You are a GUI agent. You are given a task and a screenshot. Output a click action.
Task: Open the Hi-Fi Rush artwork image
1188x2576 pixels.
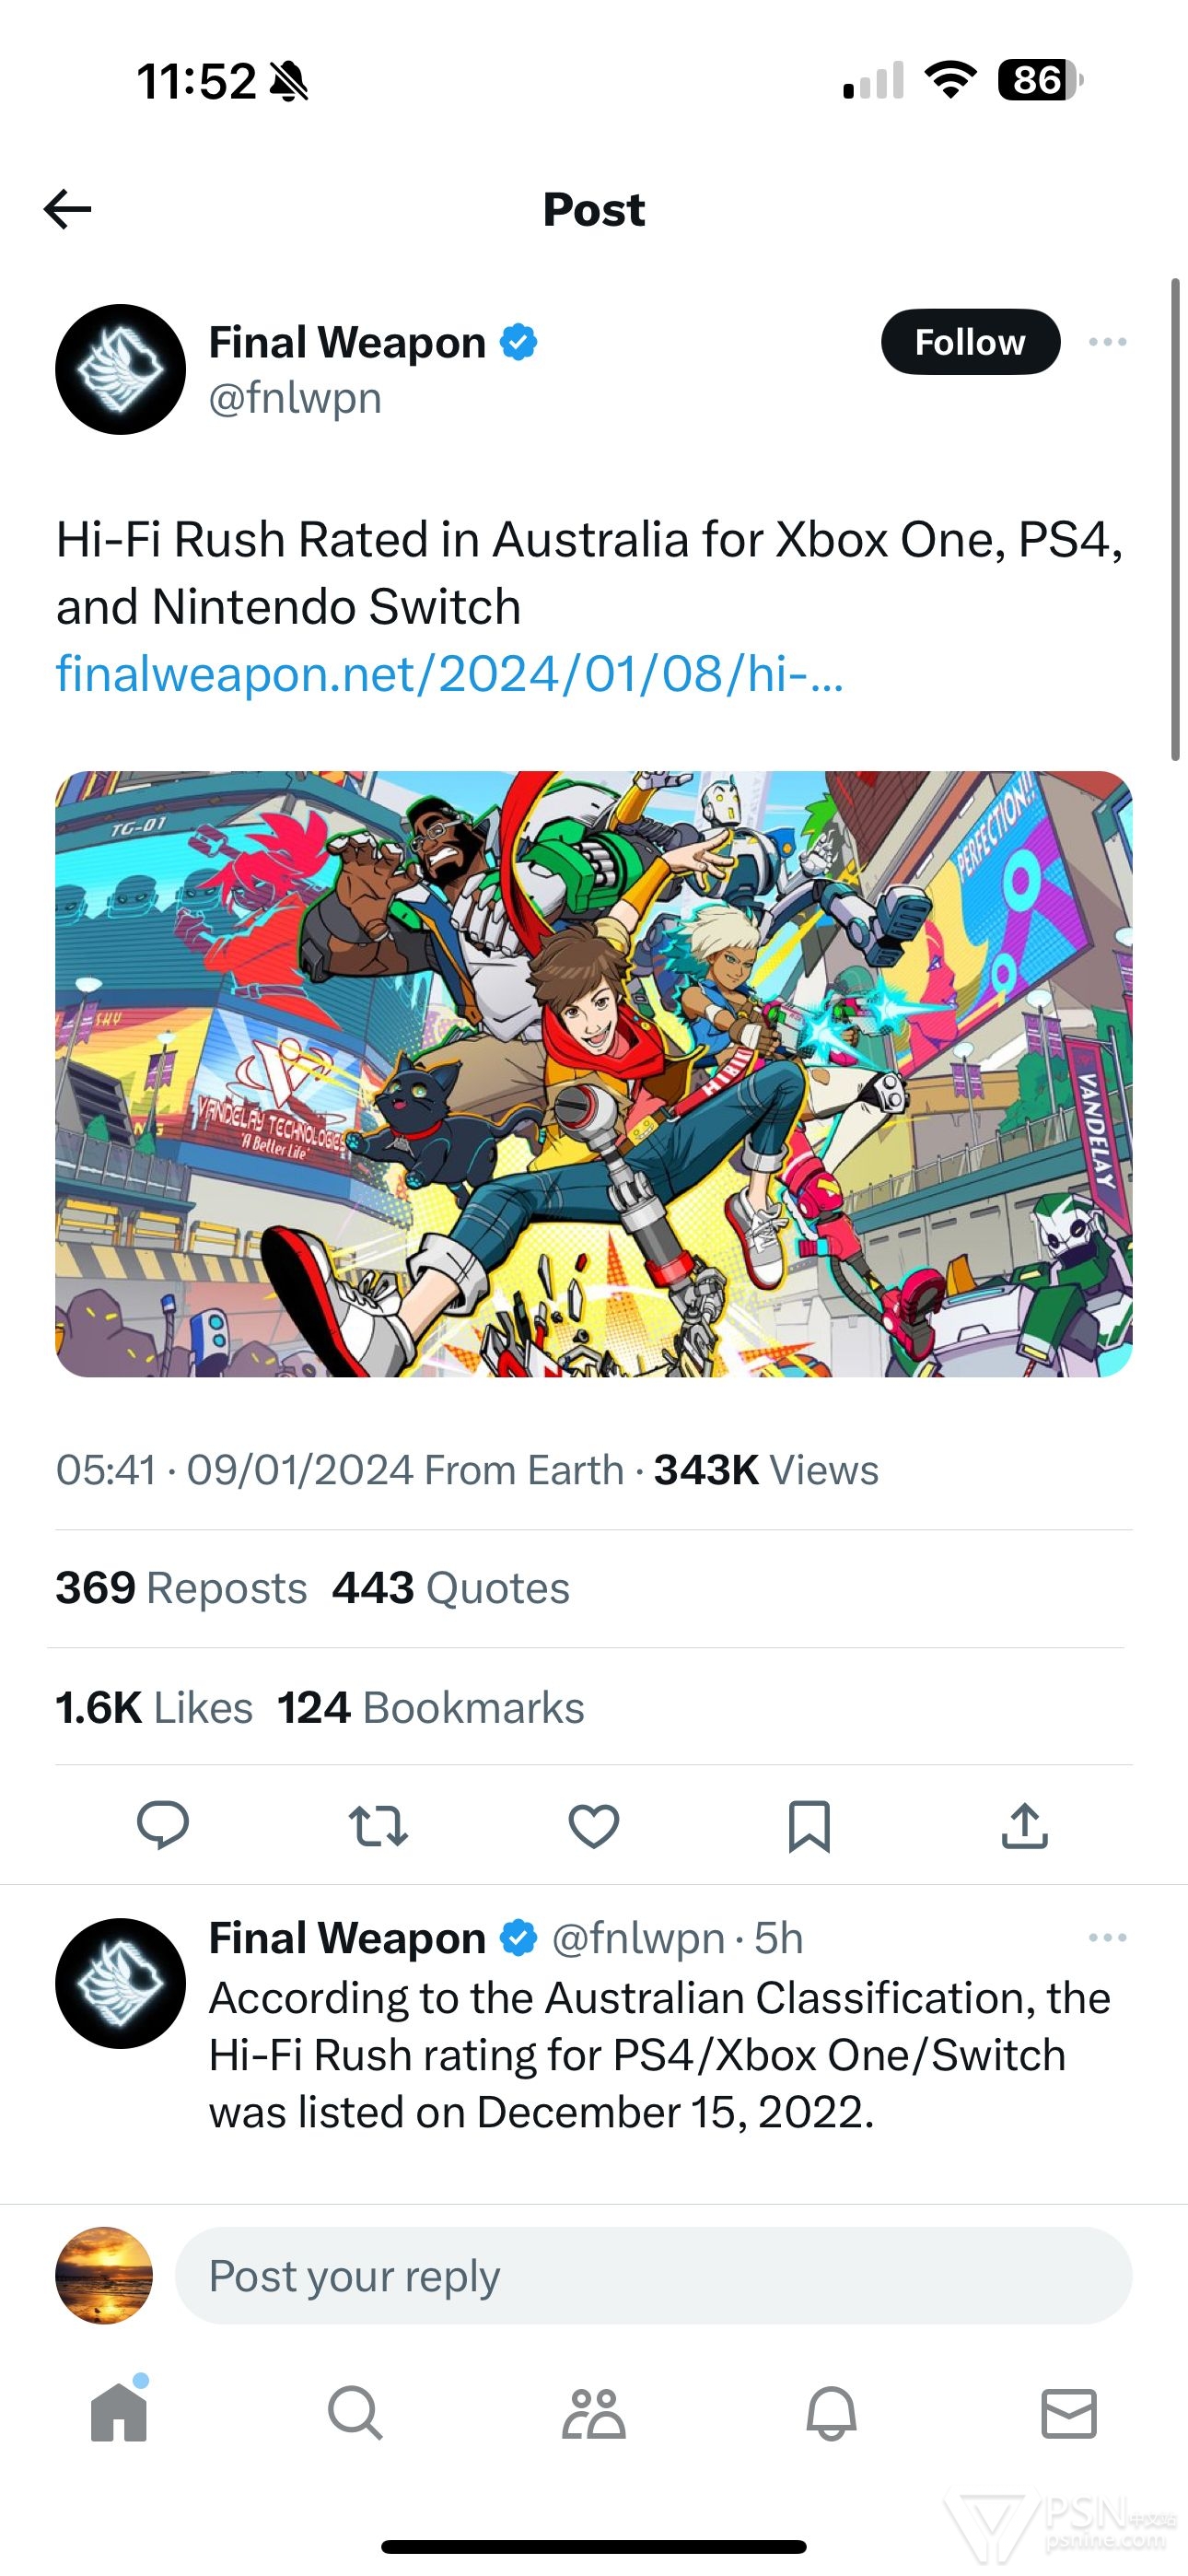point(594,1073)
